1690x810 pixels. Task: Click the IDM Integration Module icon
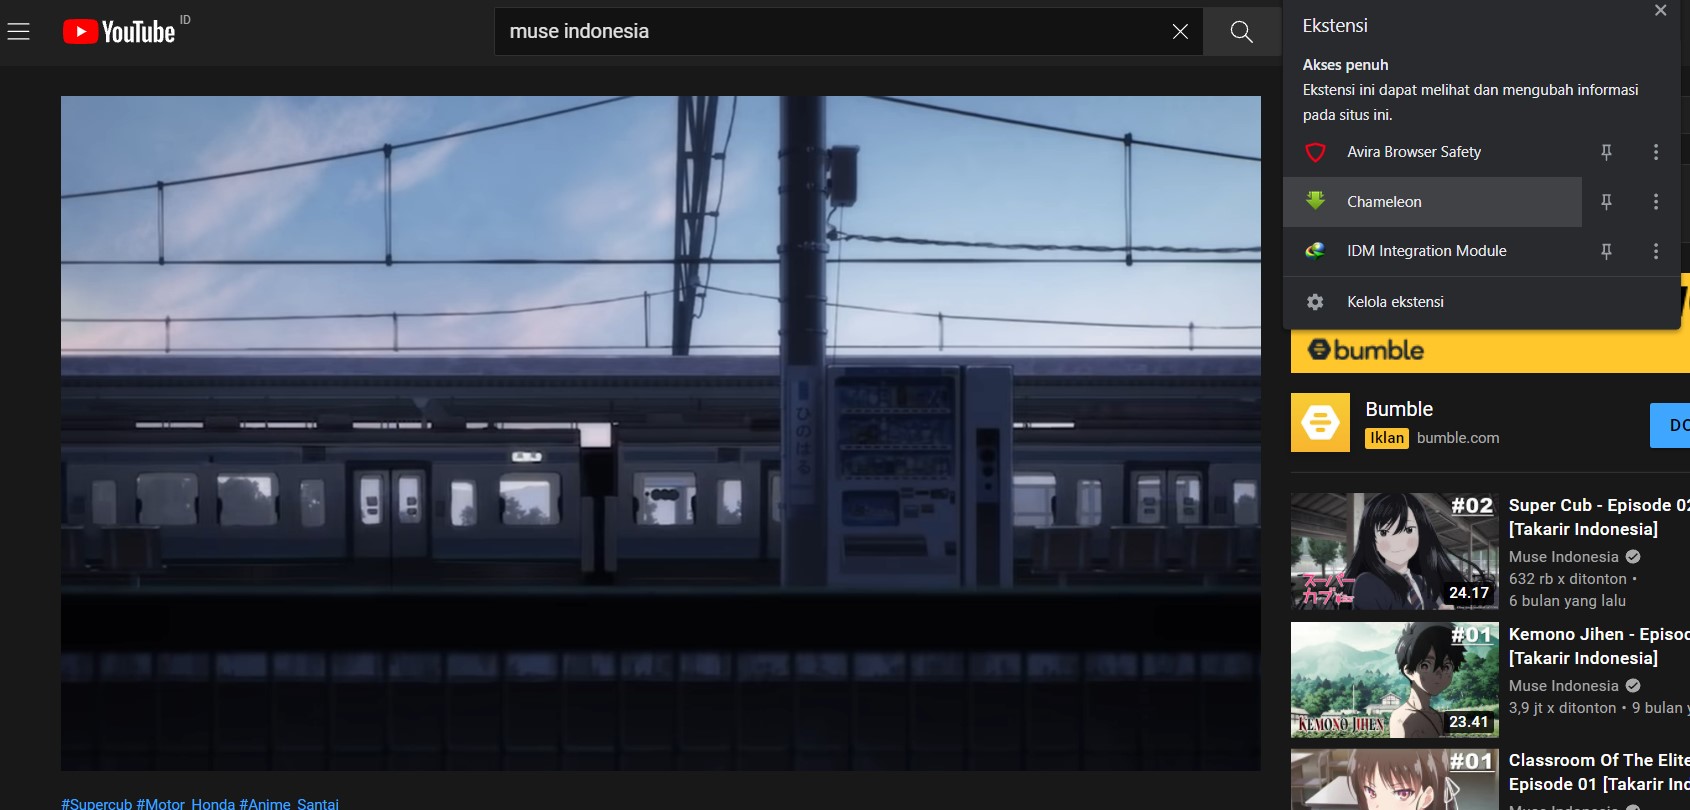(1316, 251)
